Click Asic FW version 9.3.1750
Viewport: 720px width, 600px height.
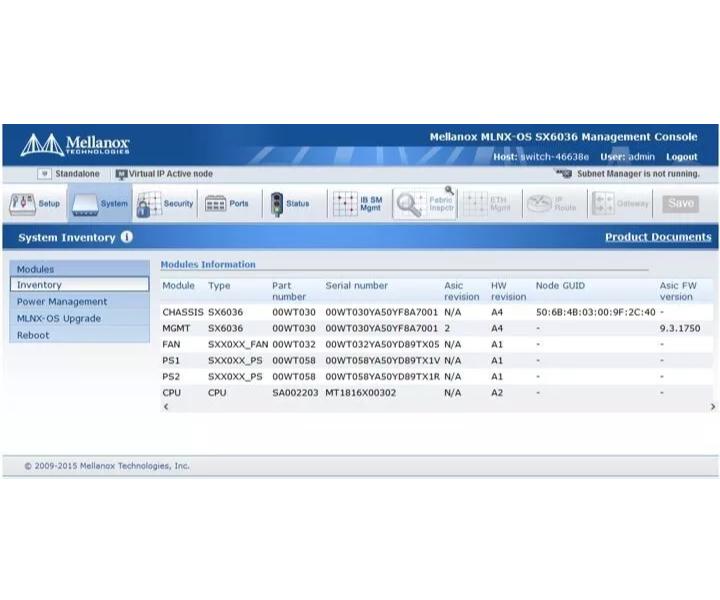tap(680, 328)
